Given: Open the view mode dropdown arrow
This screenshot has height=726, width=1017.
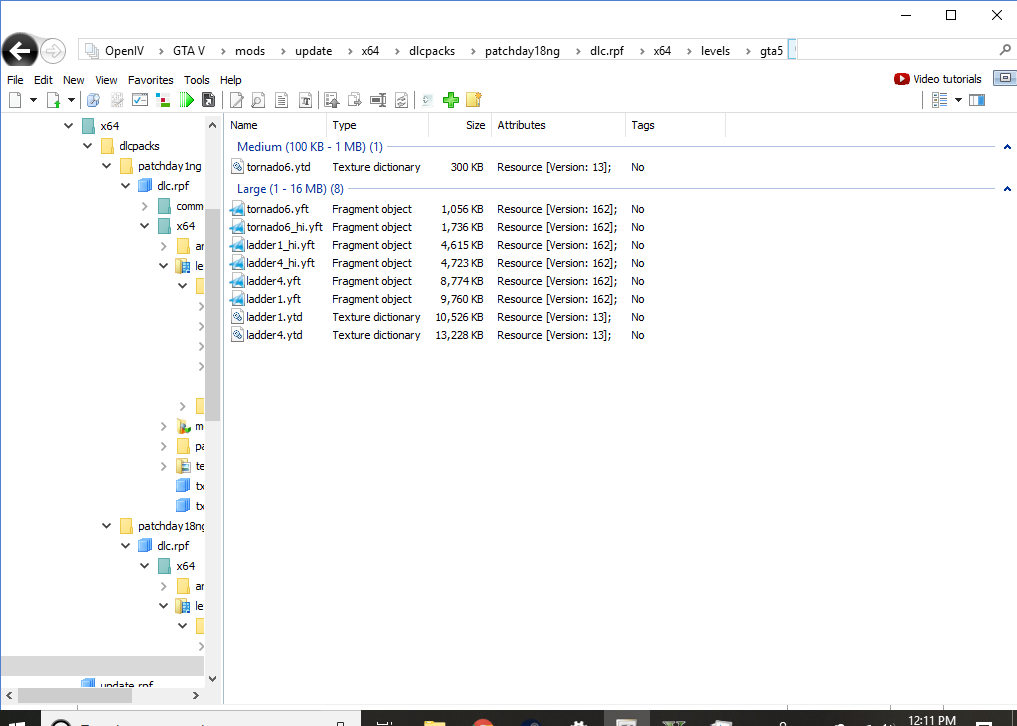Looking at the screenshot, I should point(958,100).
